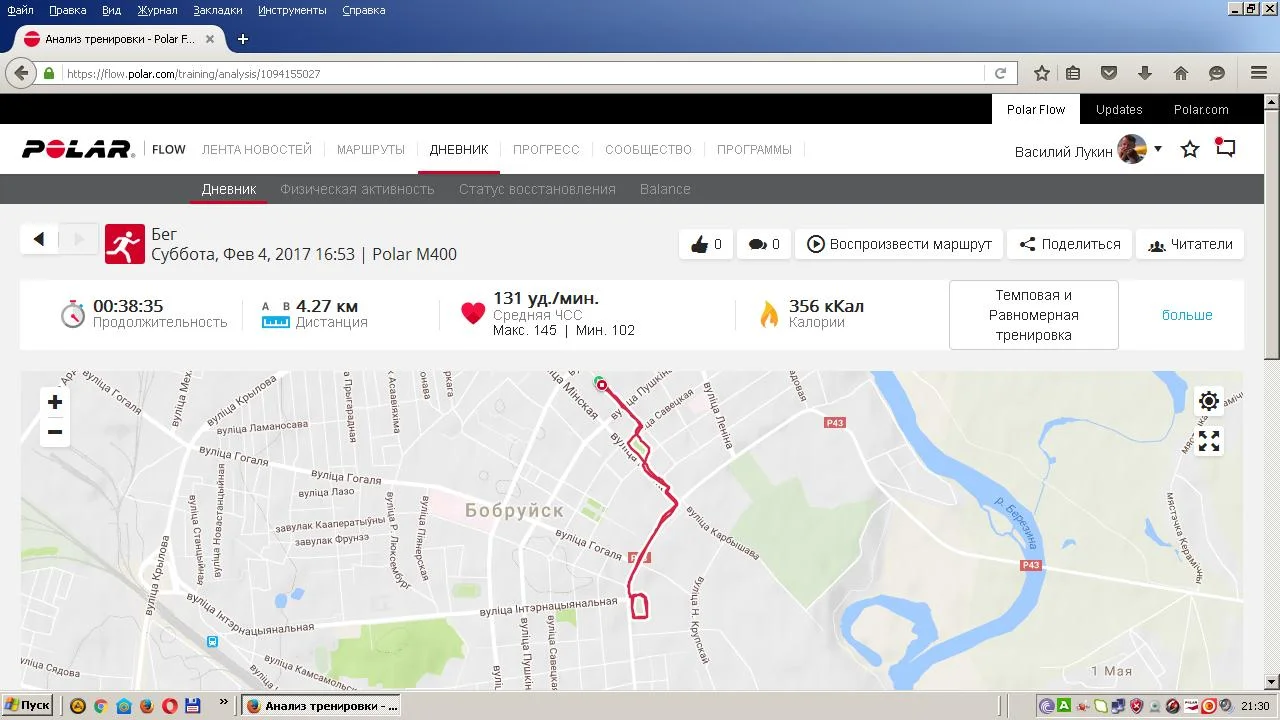Click the distance ruler icon
This screenshot has height=720, width=1280.
275,322
